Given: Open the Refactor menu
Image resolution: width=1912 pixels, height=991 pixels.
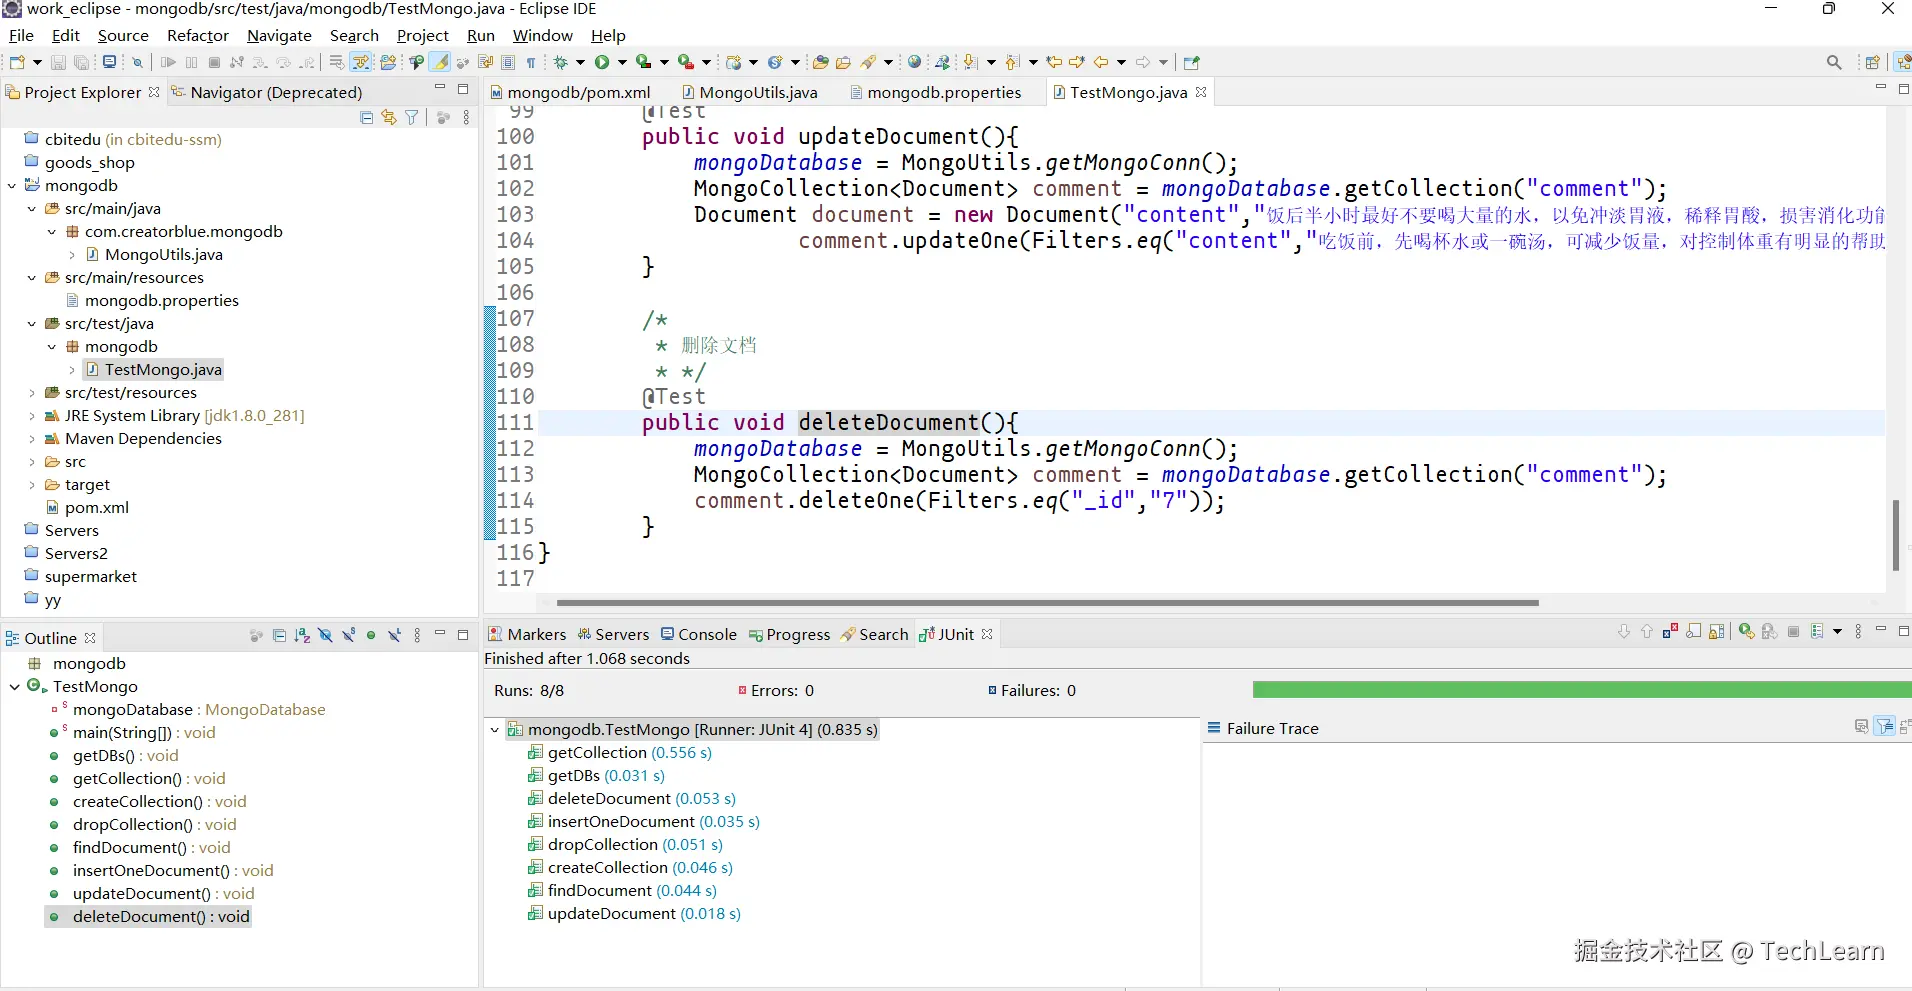Looking at the screenshot, I should 197,35.
